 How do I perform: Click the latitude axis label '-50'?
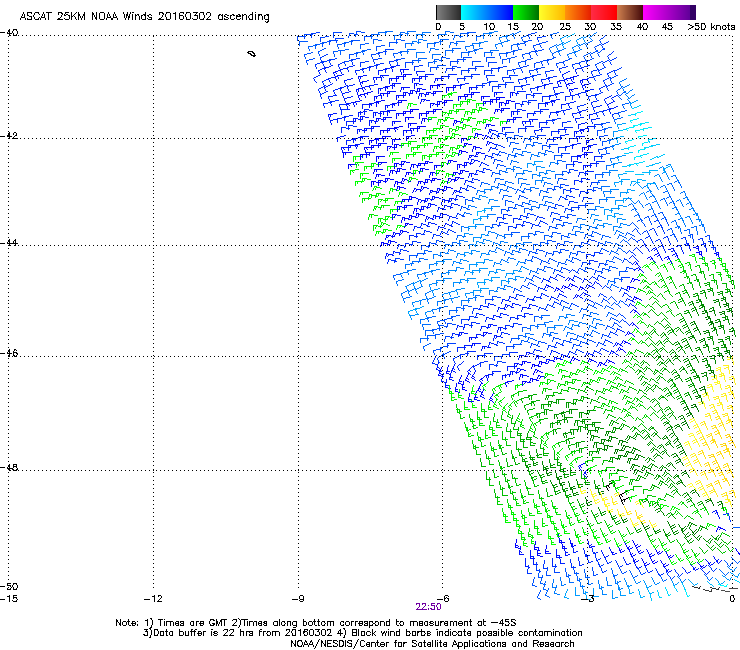click(9, 586)
